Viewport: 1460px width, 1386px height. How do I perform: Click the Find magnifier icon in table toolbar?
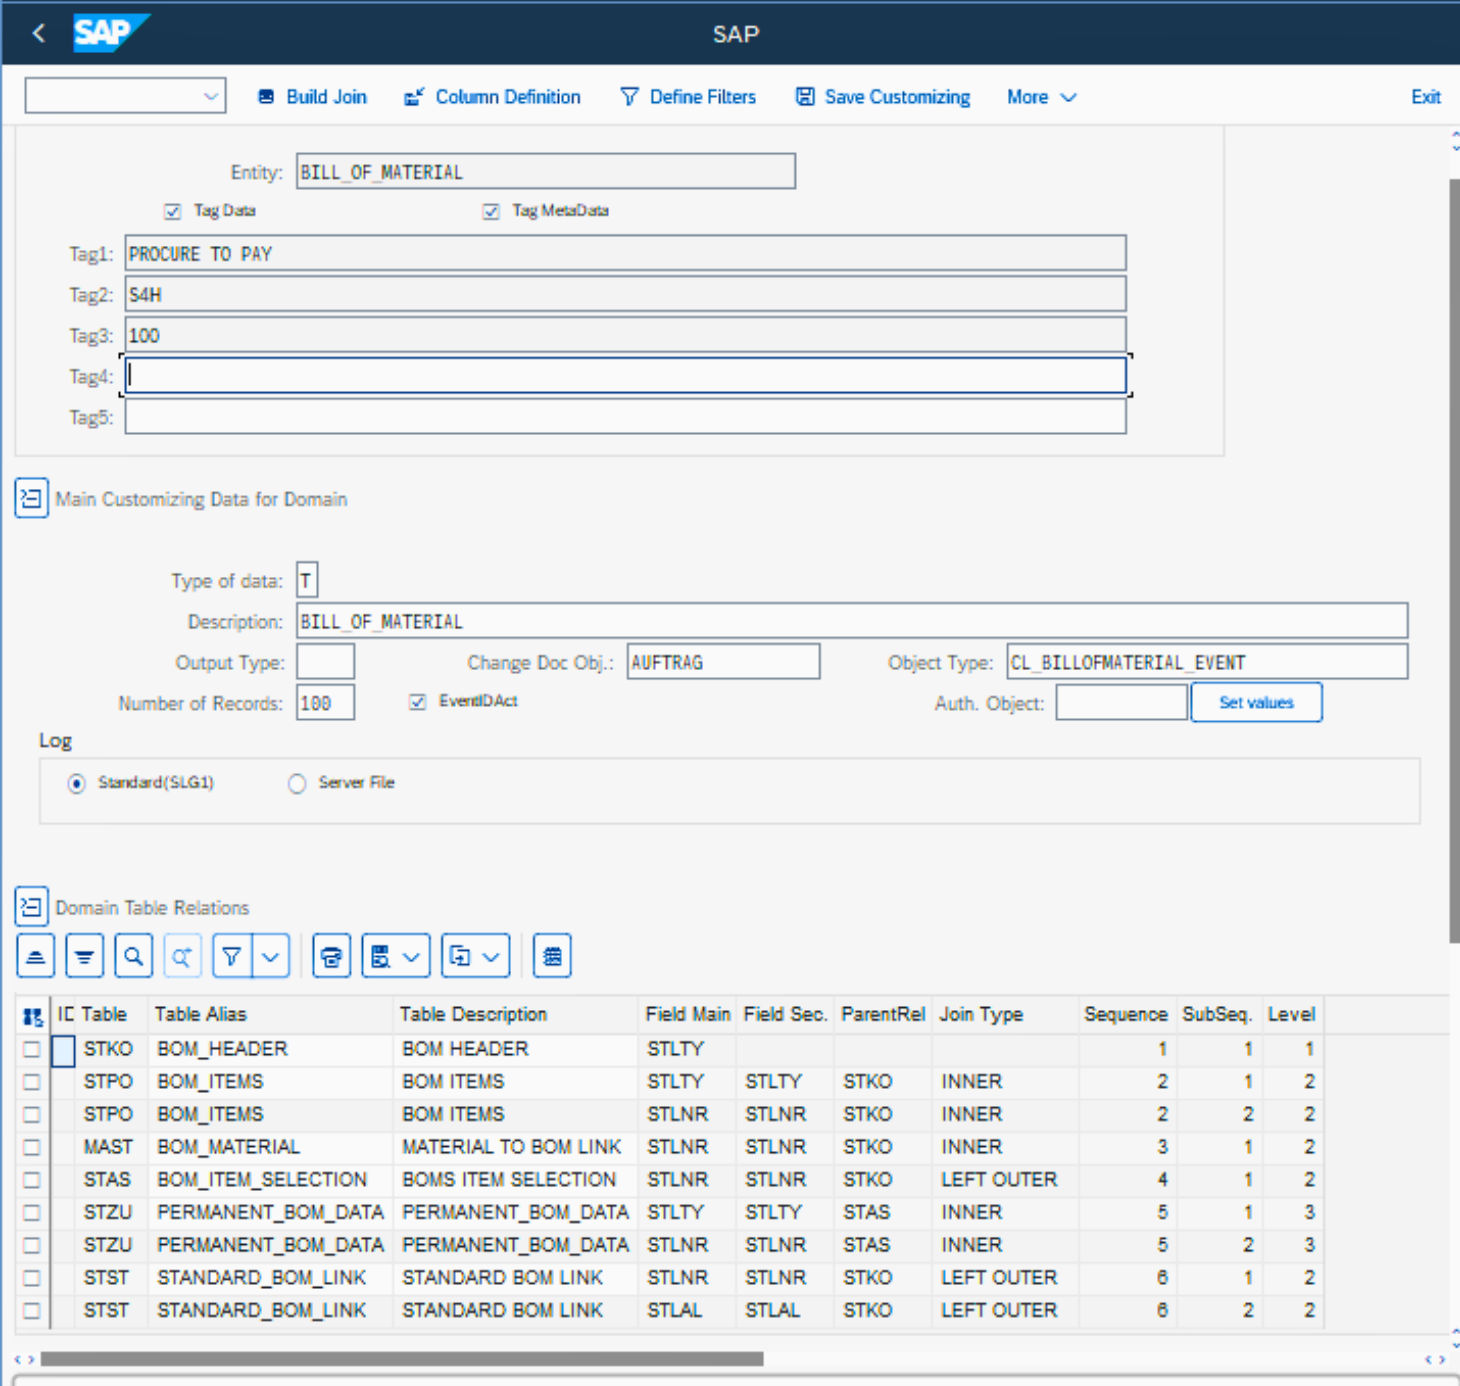pos(133,957)
